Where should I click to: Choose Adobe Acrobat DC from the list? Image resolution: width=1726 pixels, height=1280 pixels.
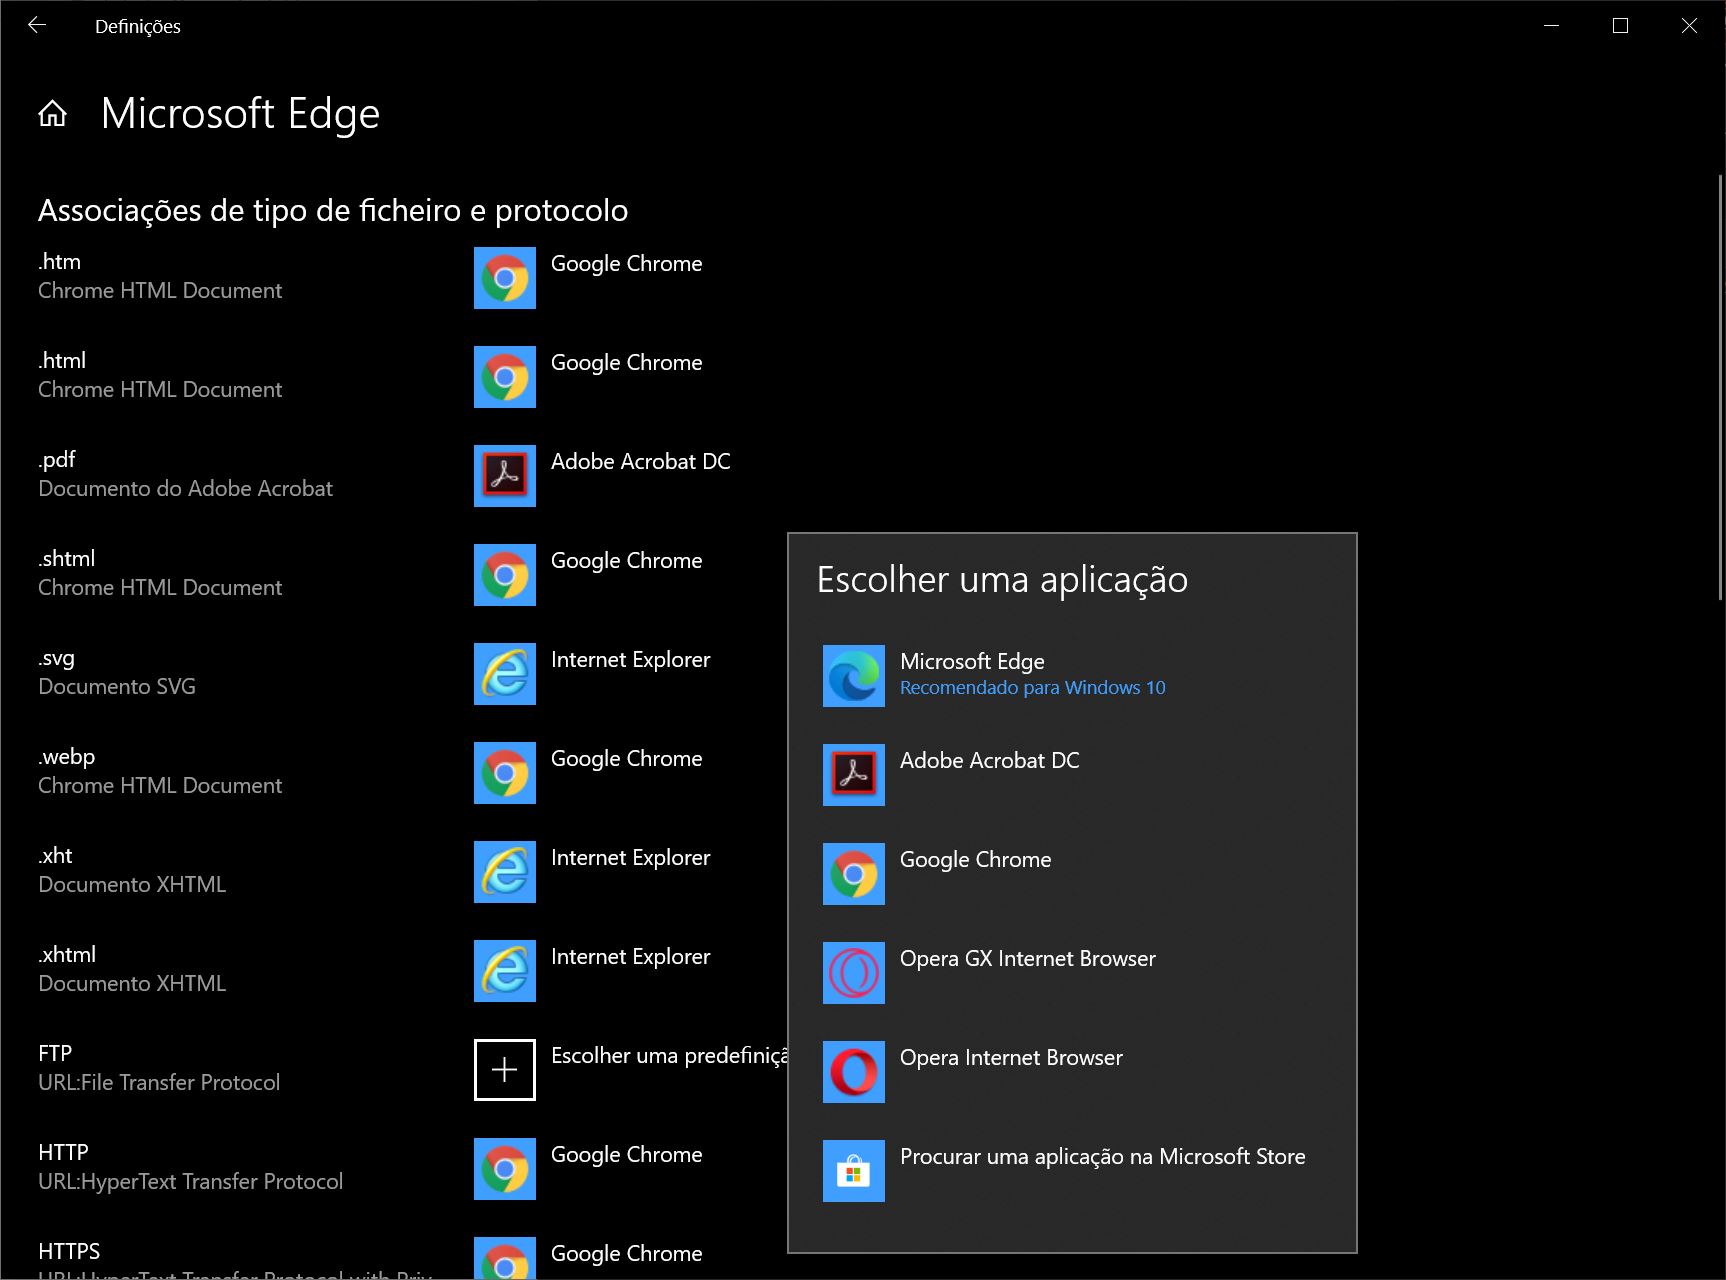[x=1072, y=775]
